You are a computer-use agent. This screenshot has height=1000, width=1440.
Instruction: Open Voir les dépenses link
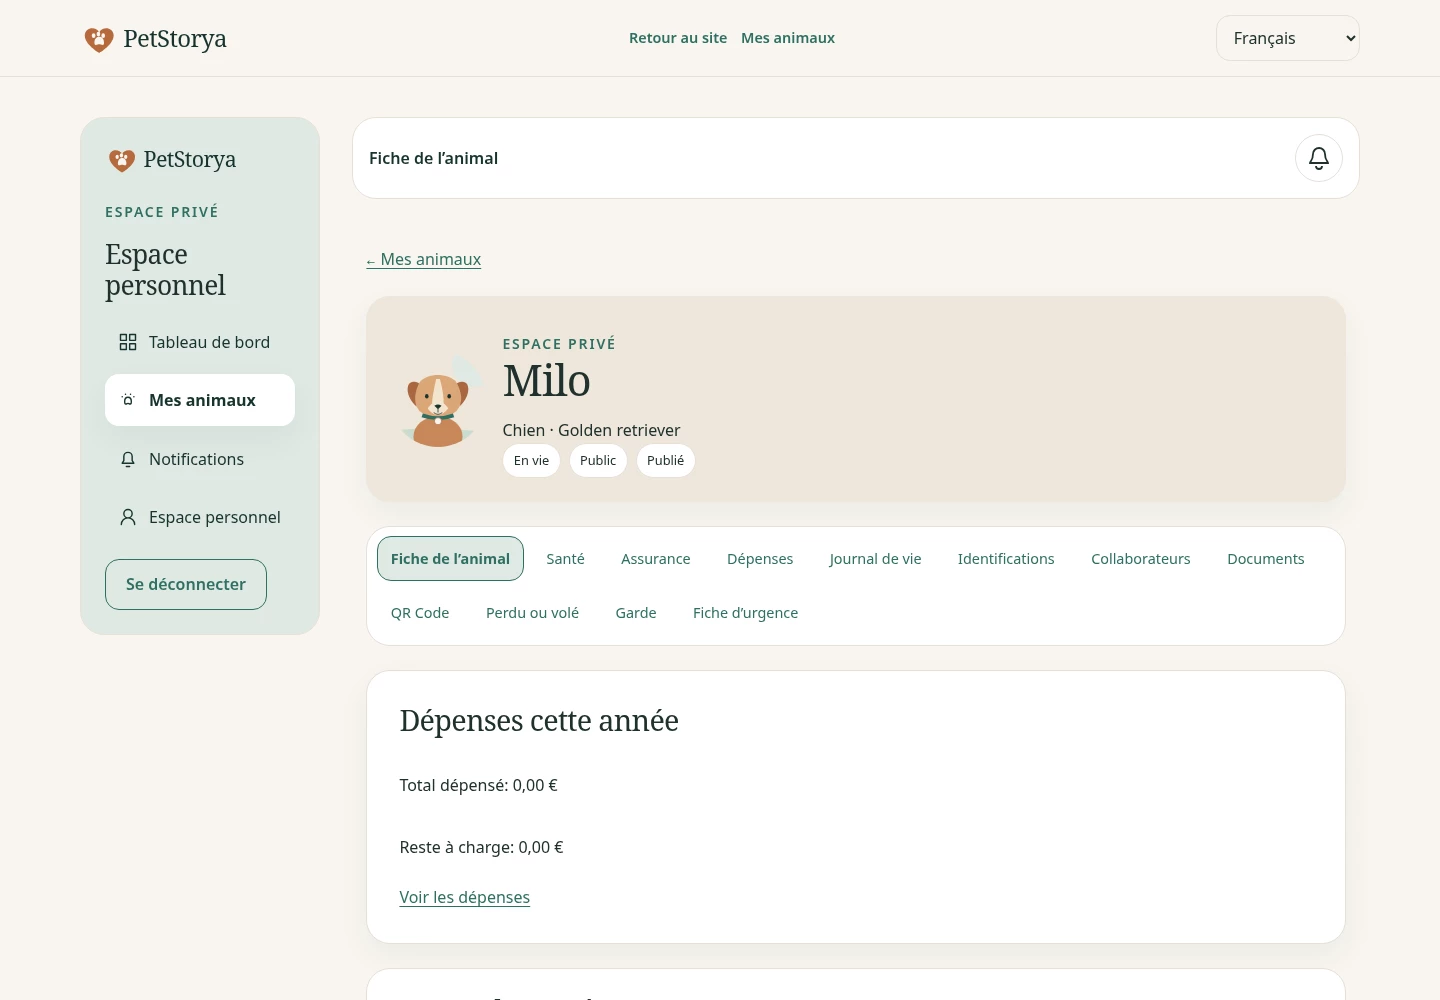click(464, 897)
